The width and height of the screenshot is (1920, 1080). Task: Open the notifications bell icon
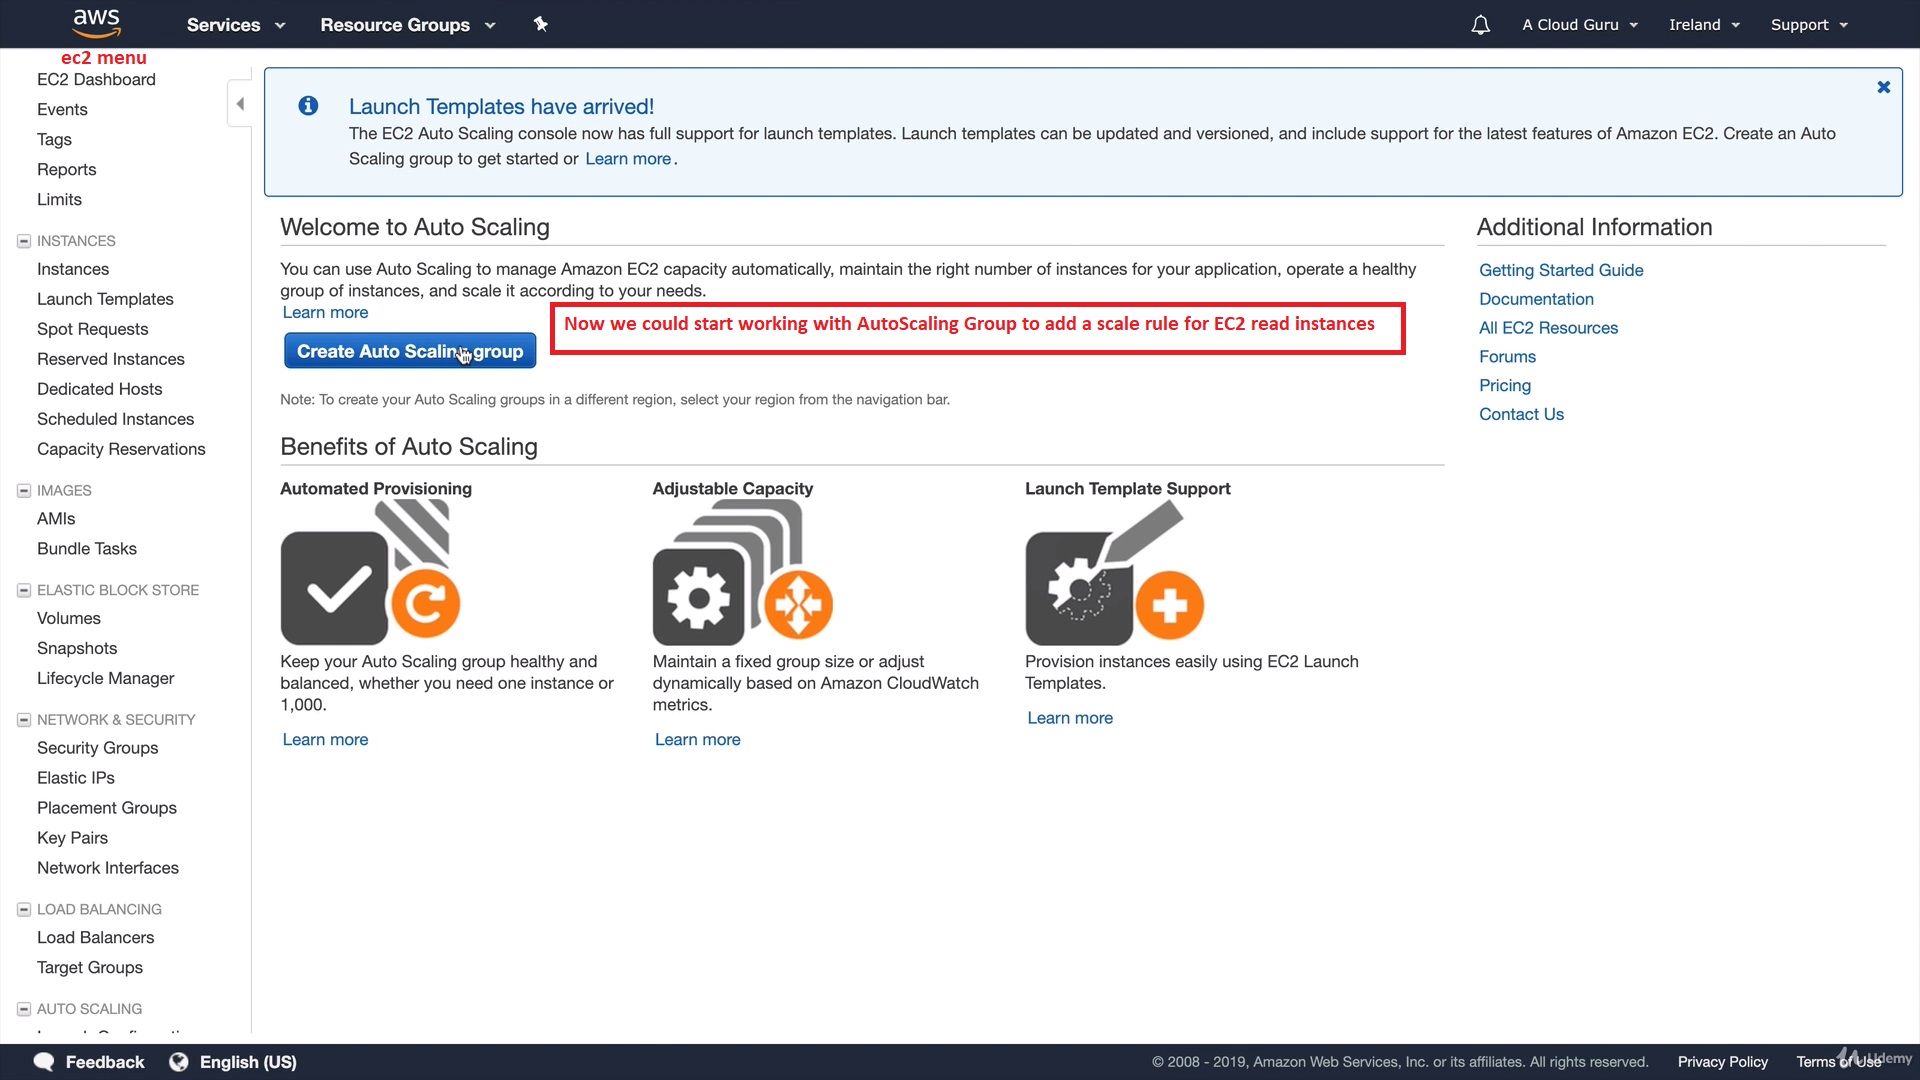point(1480,25)
